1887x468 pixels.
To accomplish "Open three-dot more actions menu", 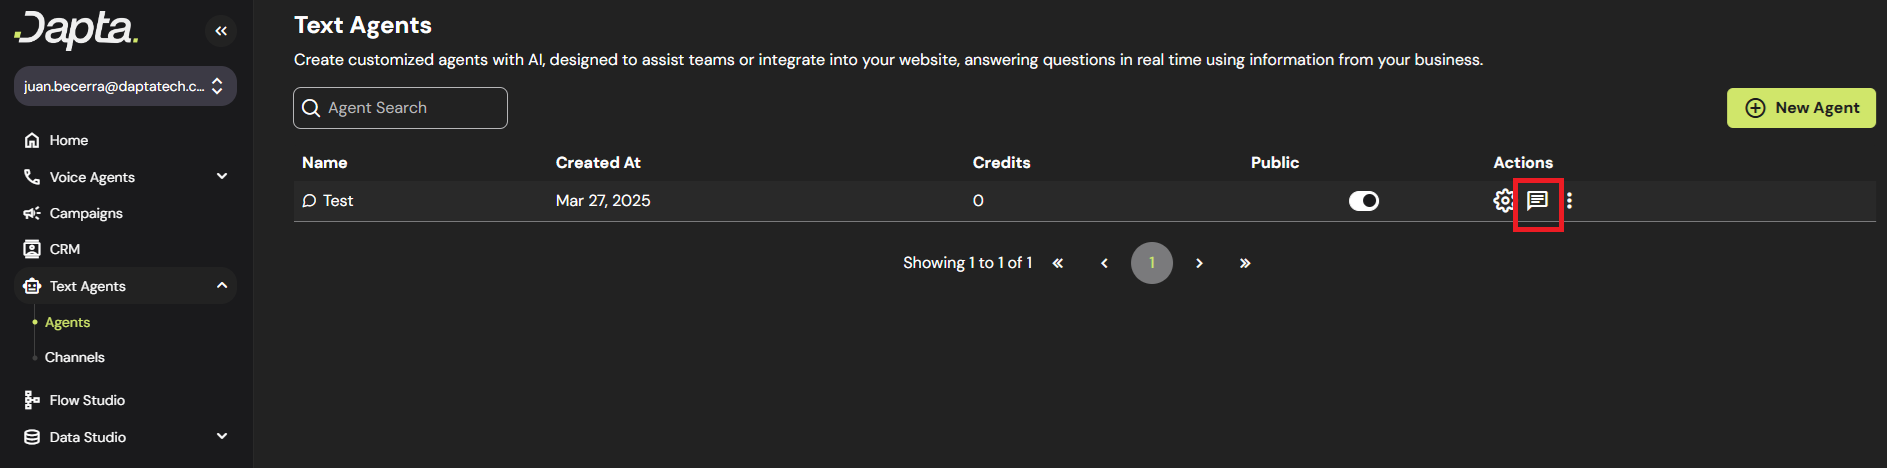I will (x=1569, y=201).
